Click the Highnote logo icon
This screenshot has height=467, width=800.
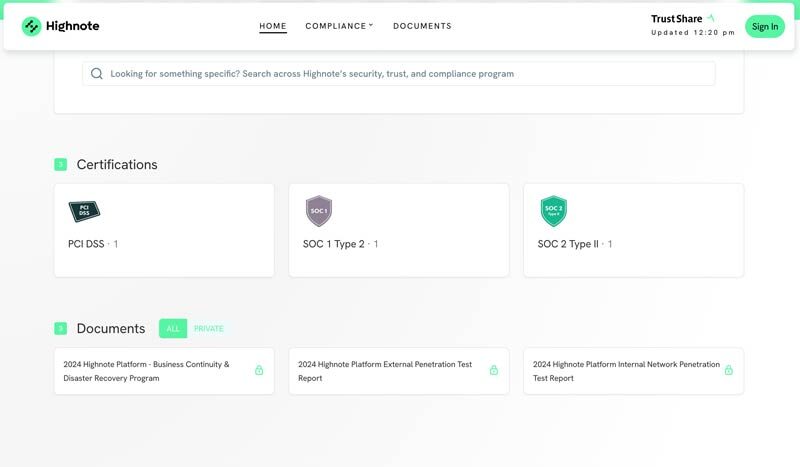tap(31, 26)
